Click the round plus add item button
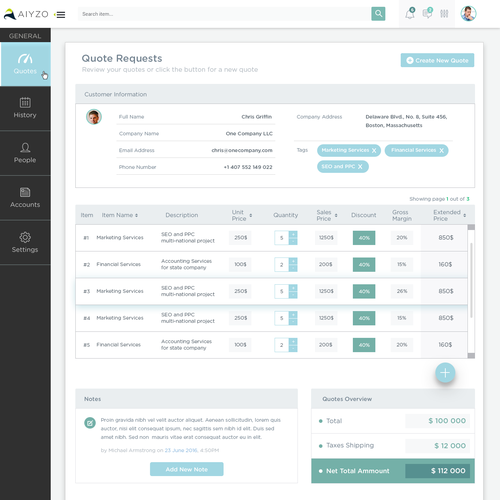The image size is (500, 500). 445,373
